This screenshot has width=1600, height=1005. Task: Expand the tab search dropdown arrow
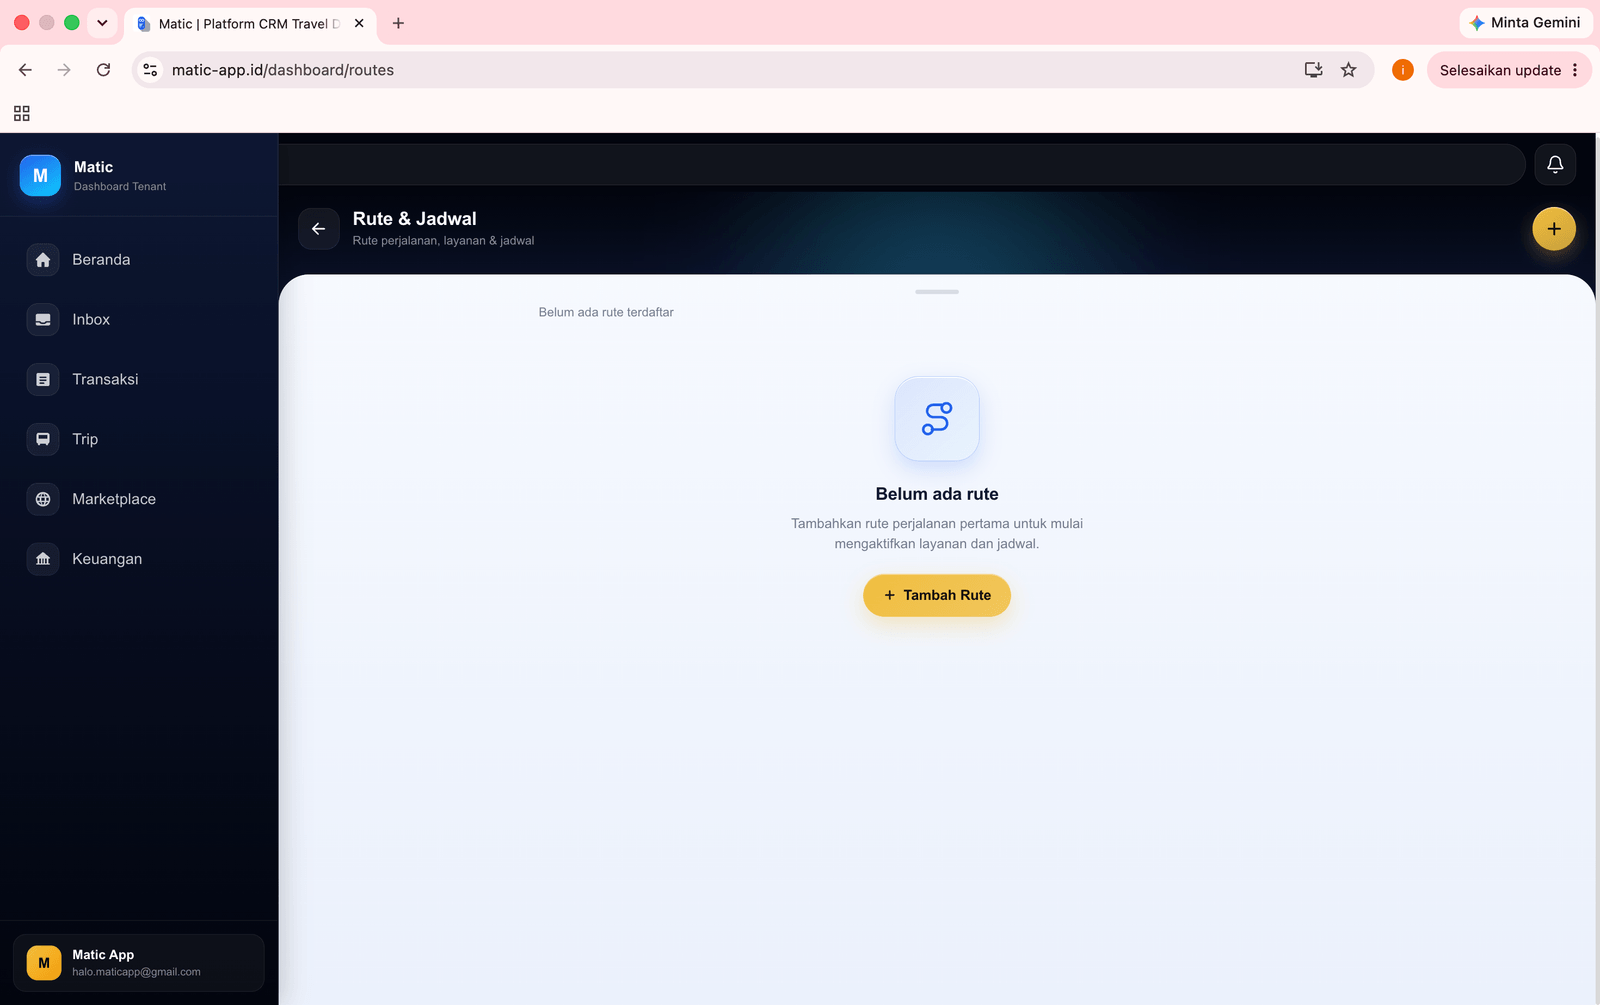click(x=102, y=23)
